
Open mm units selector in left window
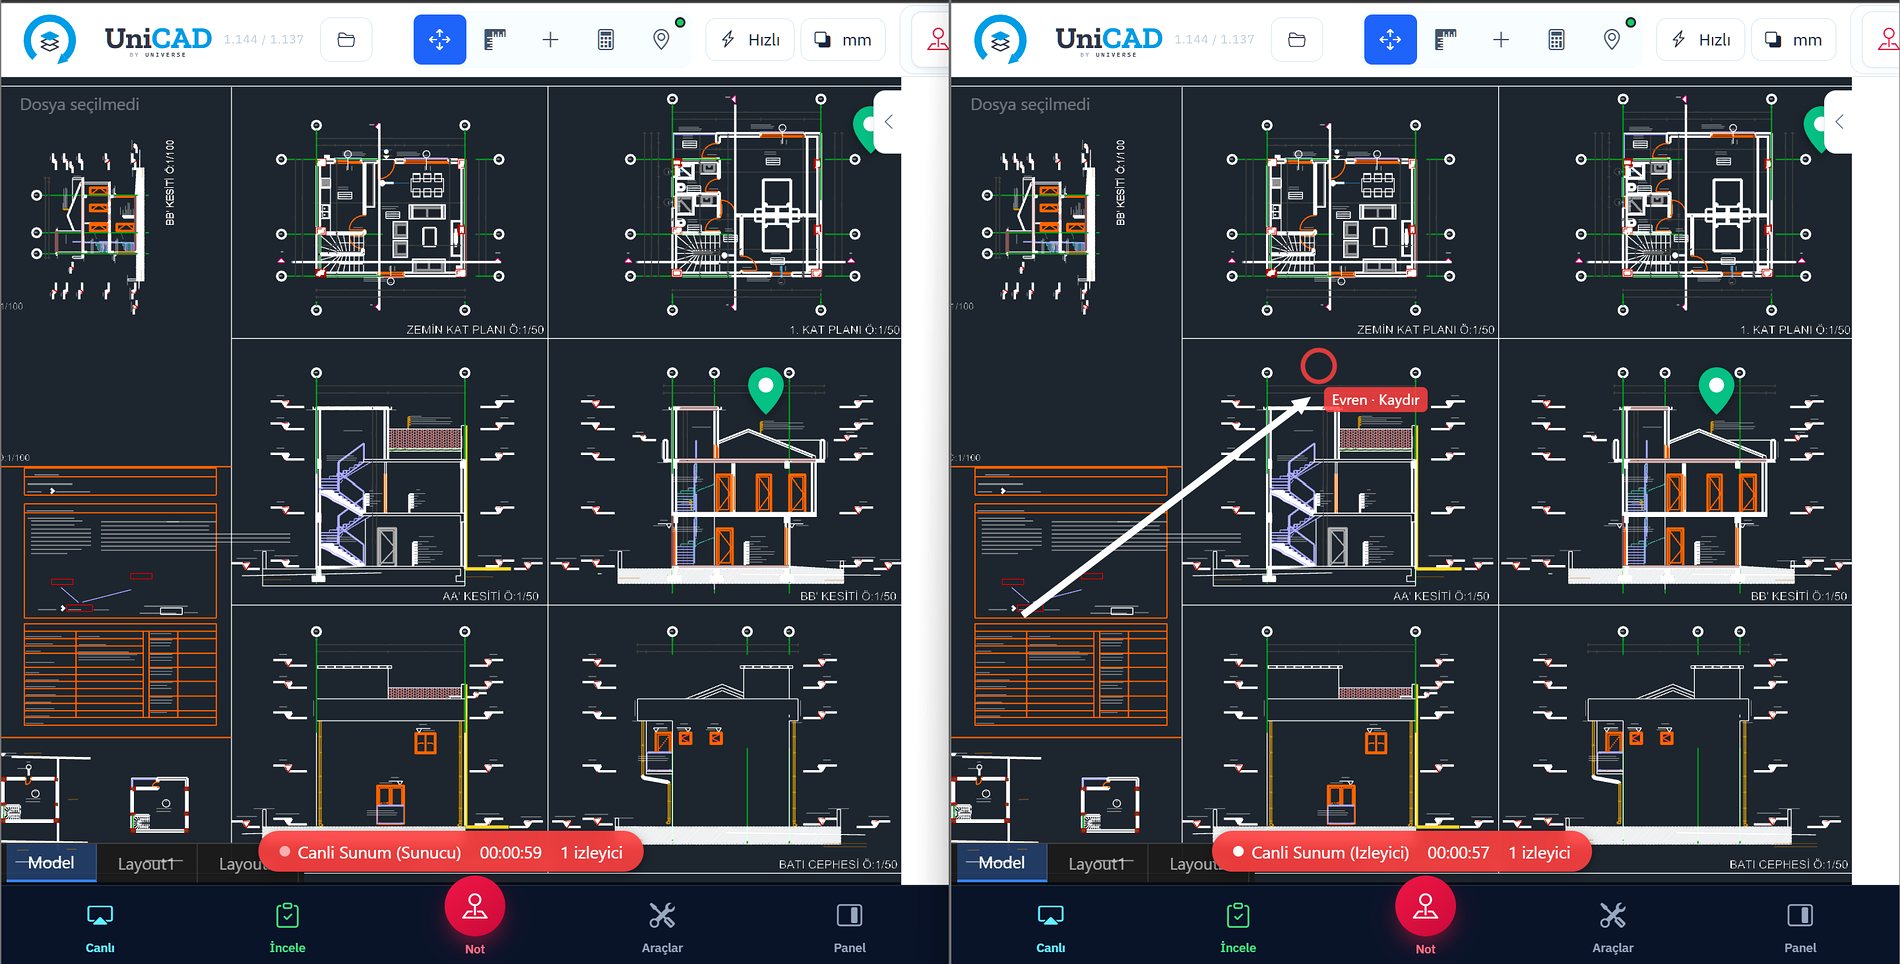point(843,40)
